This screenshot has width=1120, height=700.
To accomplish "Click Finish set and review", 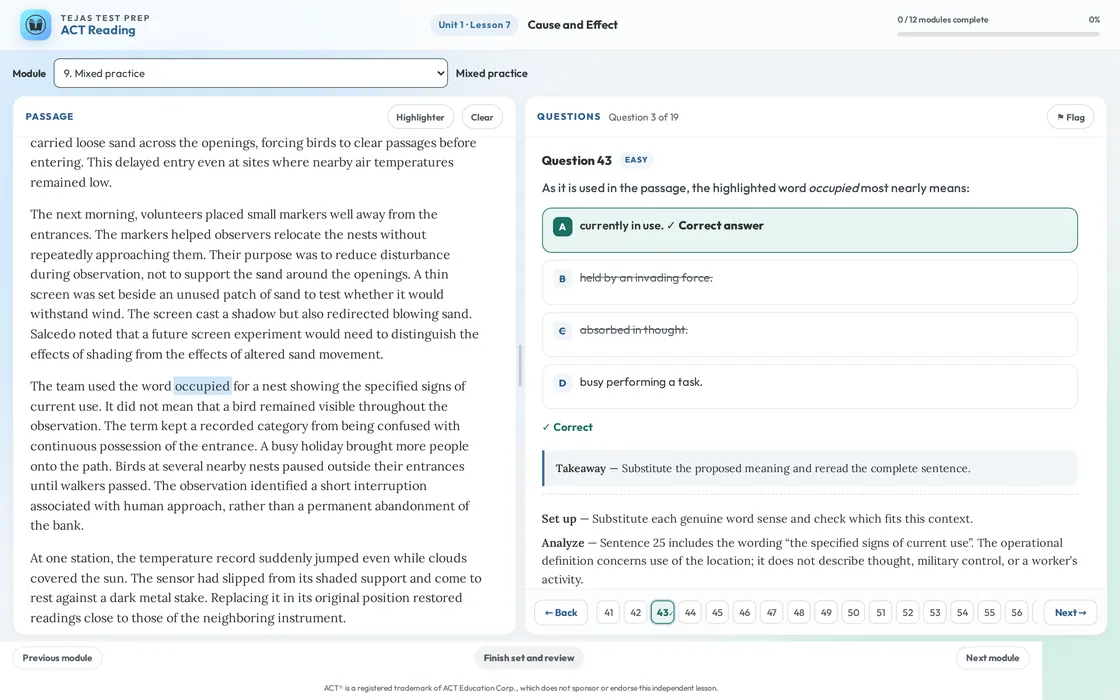I will (x=529, y=658).
